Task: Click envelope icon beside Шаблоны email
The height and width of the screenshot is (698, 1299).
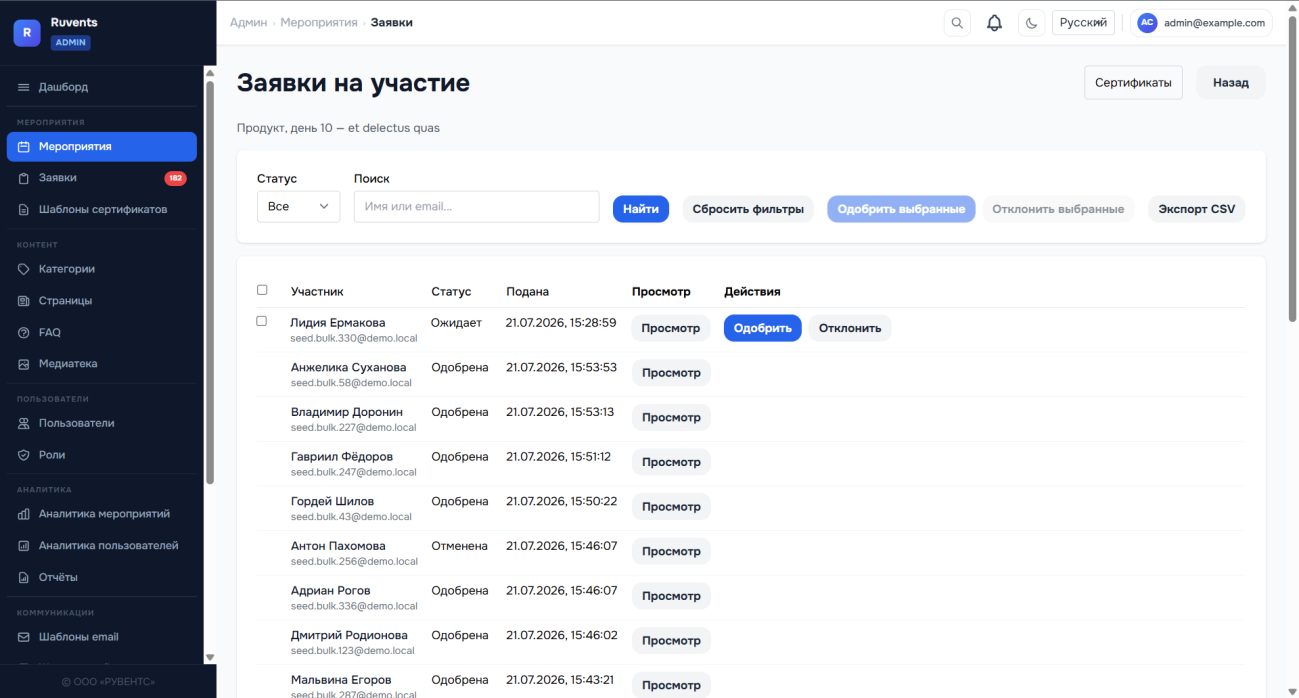Action: pyautogui.click(x=24, y=637)
